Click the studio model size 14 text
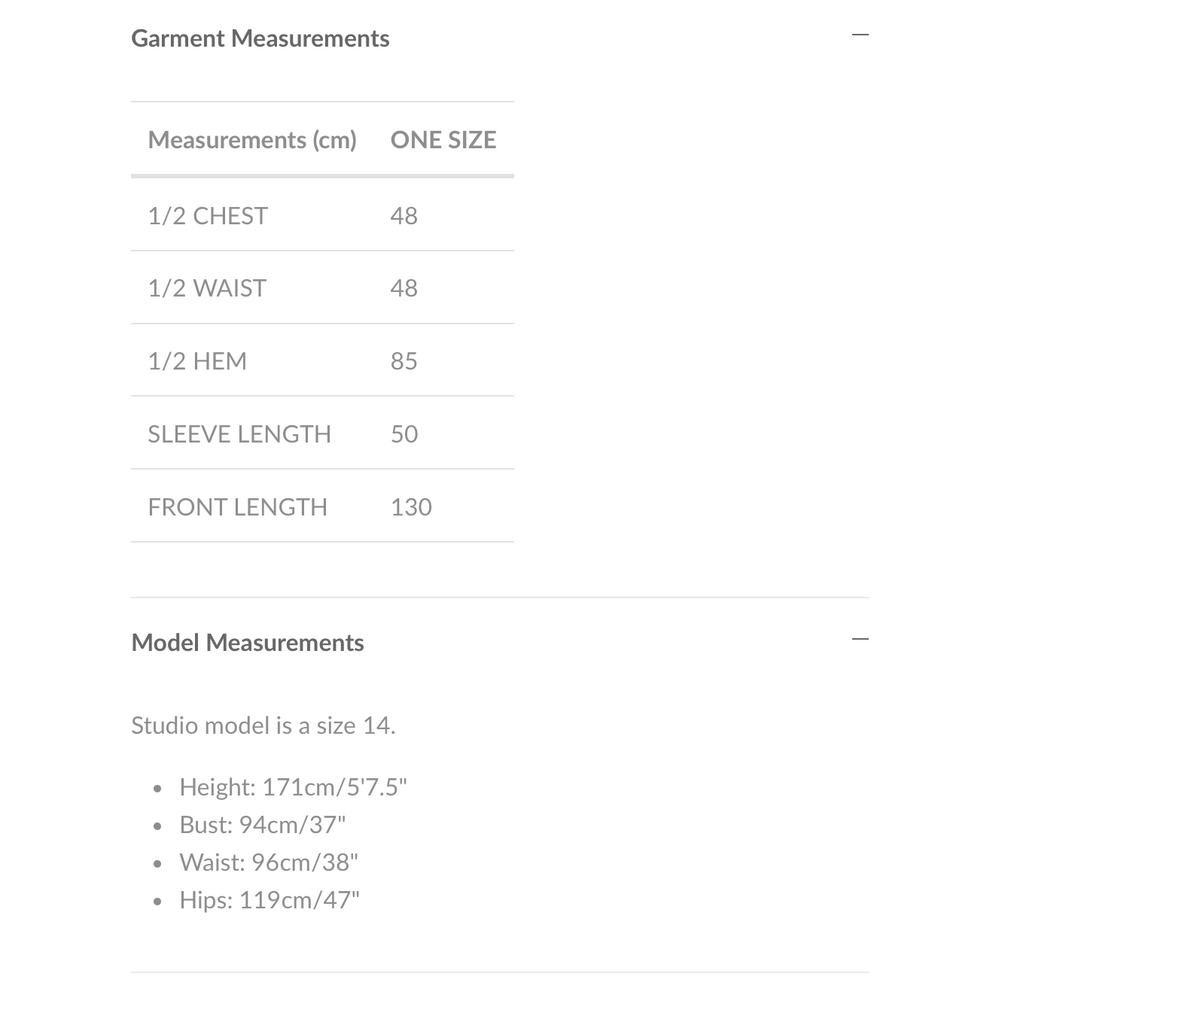 click(263, 725)
